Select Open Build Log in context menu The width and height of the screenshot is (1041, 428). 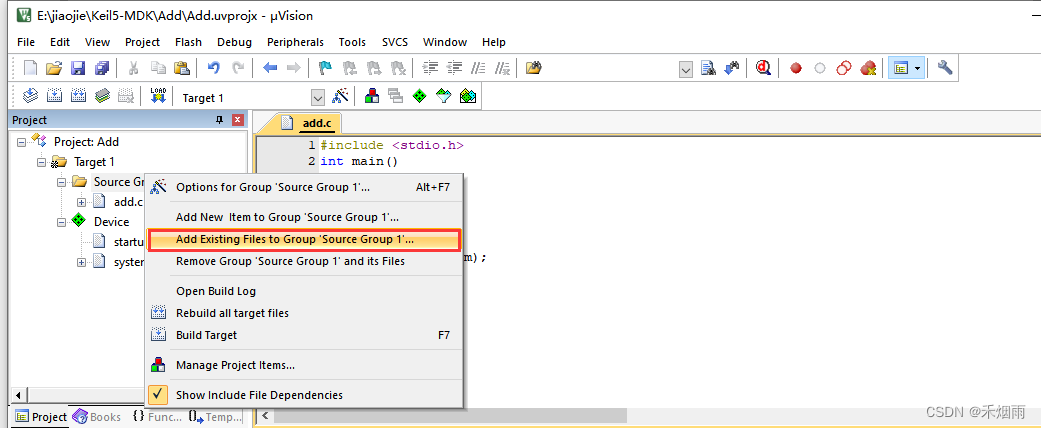(x=304, y=291)
